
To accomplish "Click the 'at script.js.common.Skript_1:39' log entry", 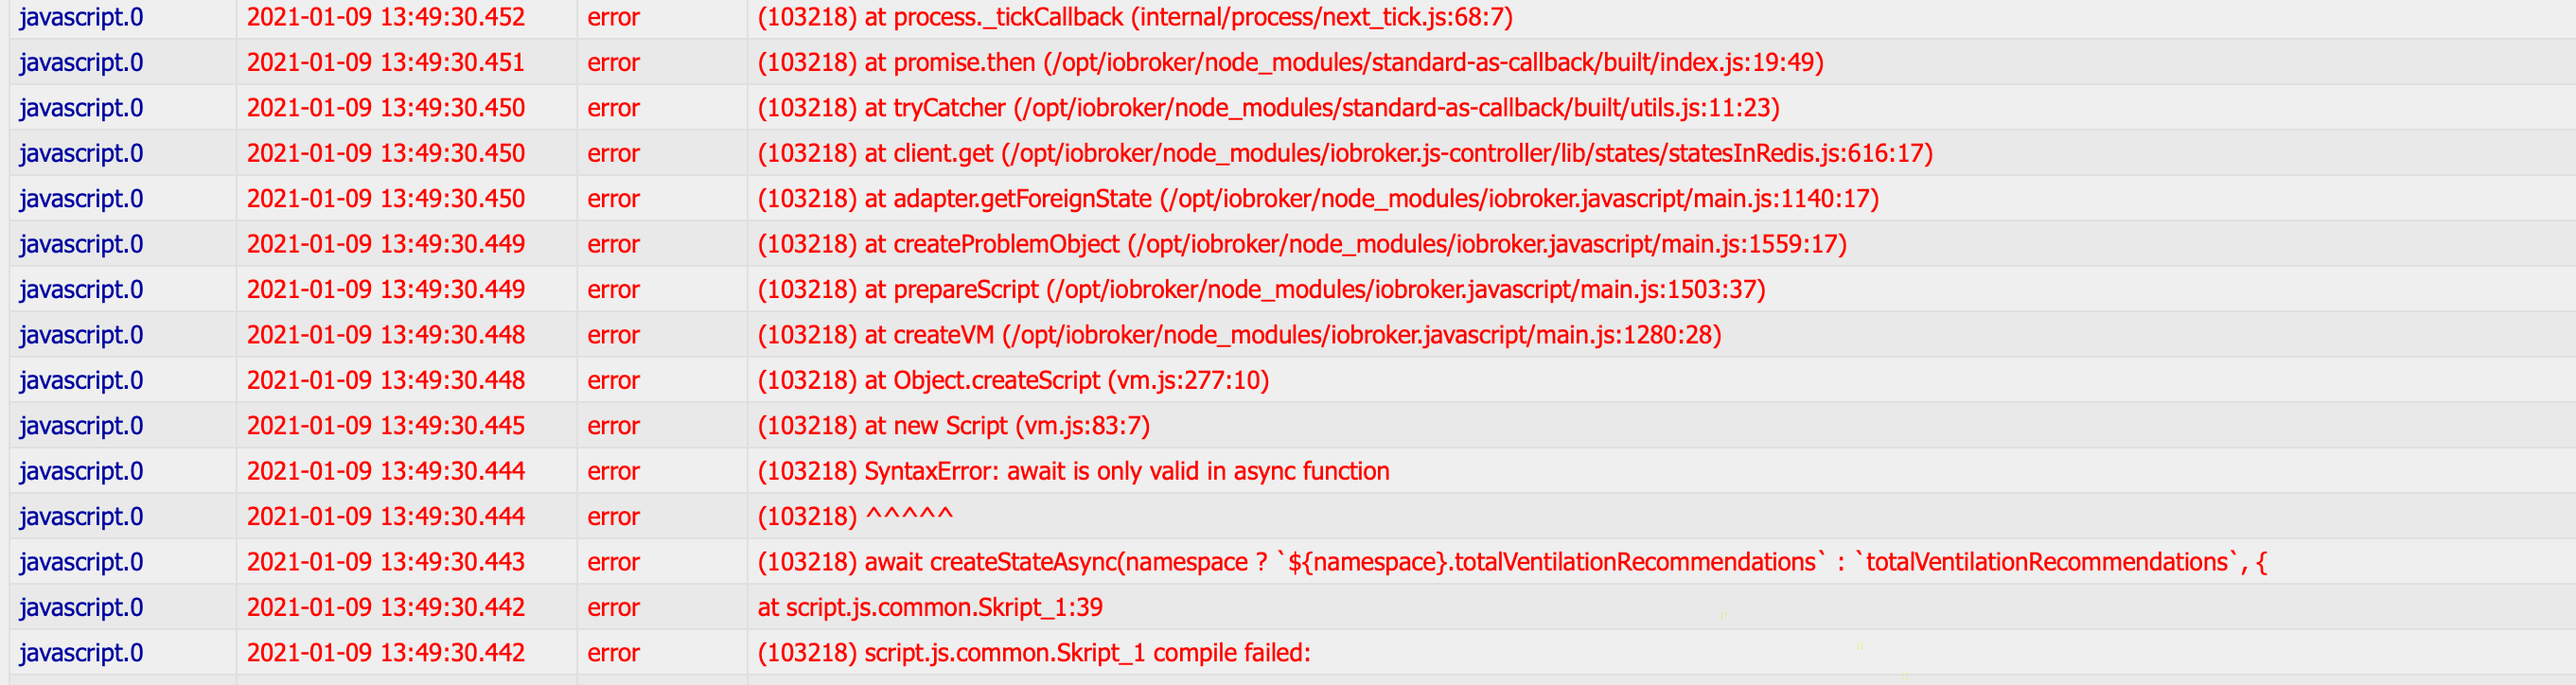I will pos(929,607).
